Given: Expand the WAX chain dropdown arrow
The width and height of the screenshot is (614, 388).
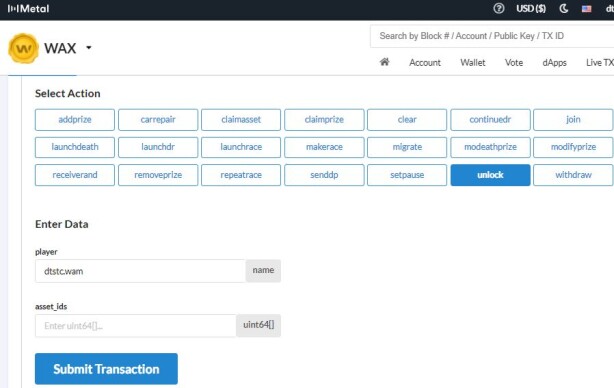Looking at the screenshot, I should pos(89,48).
